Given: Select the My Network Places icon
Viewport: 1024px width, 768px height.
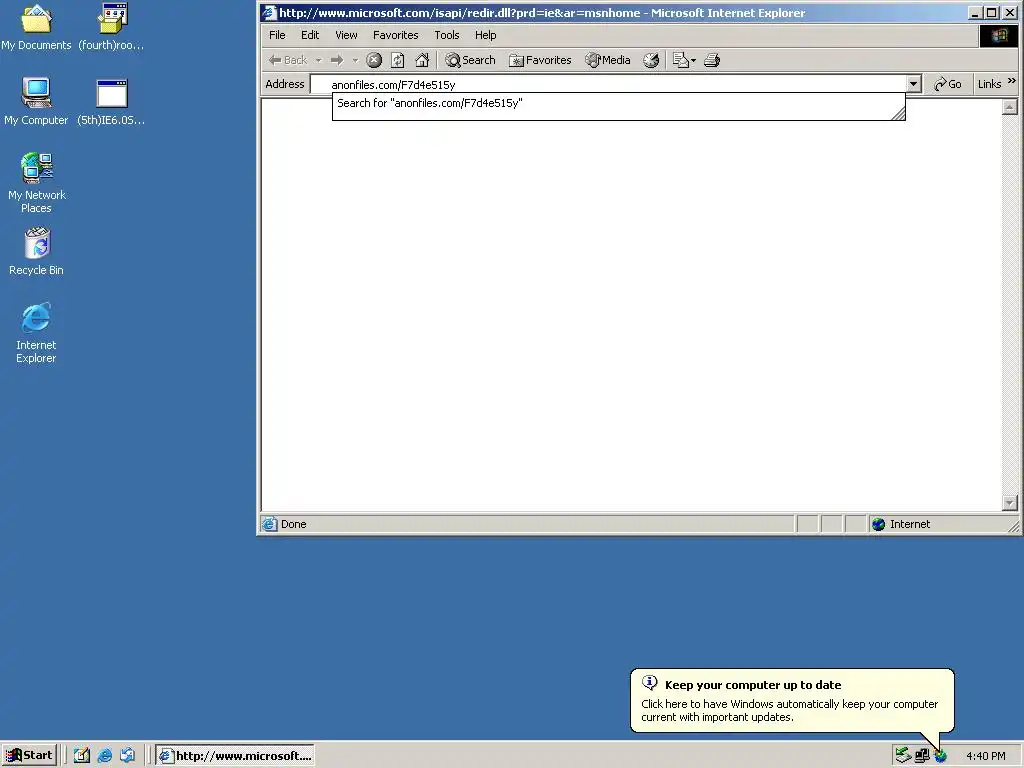Looking at the screenshot, I should point(37,183).
